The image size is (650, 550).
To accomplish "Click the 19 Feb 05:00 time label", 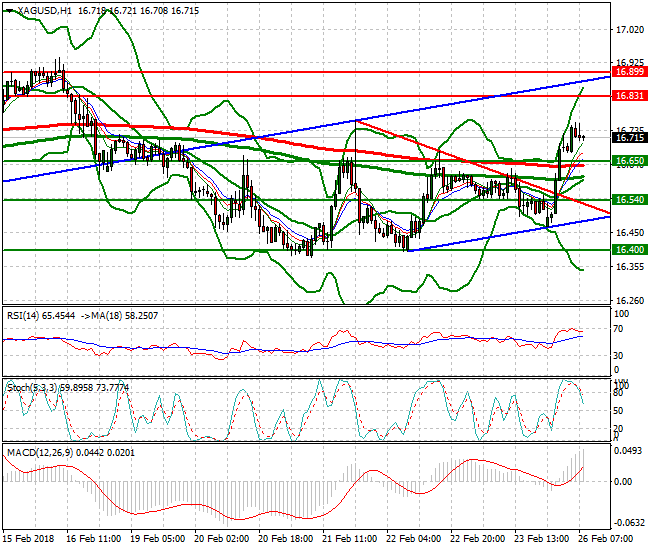I will (x=158, y=539).
